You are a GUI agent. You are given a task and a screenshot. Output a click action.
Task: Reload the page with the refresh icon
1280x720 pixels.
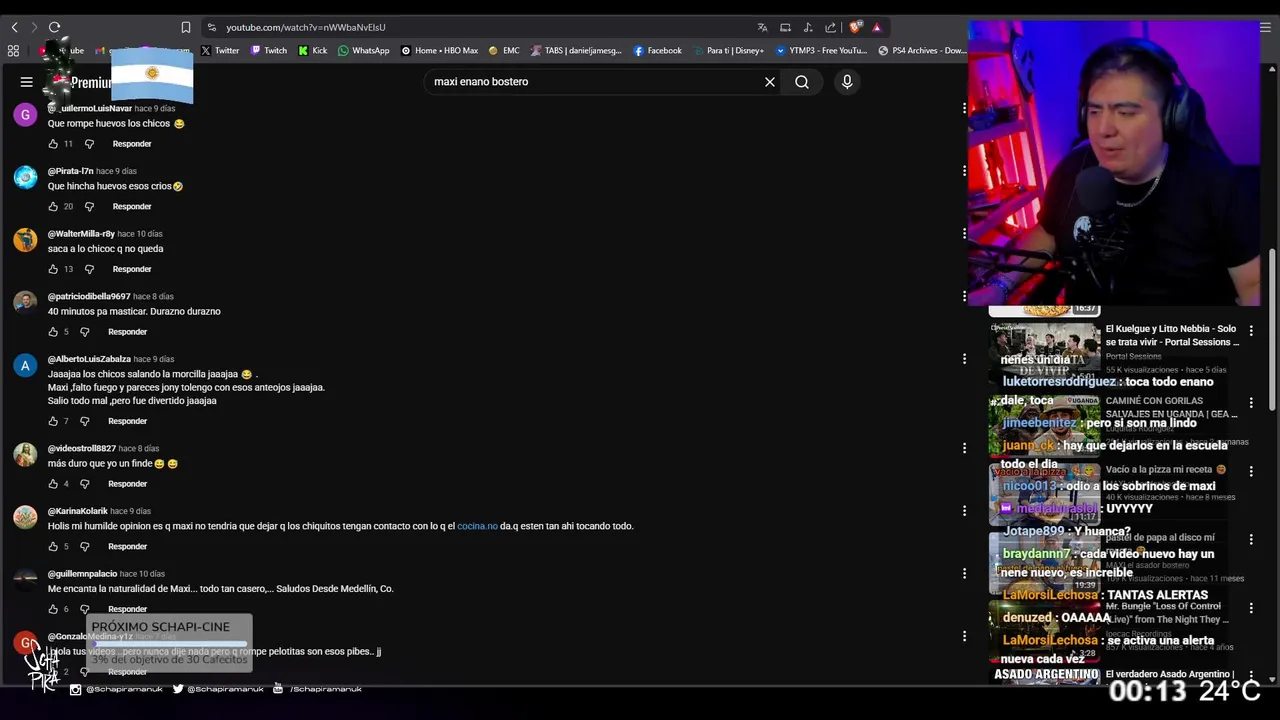click(x=54, y=27)
